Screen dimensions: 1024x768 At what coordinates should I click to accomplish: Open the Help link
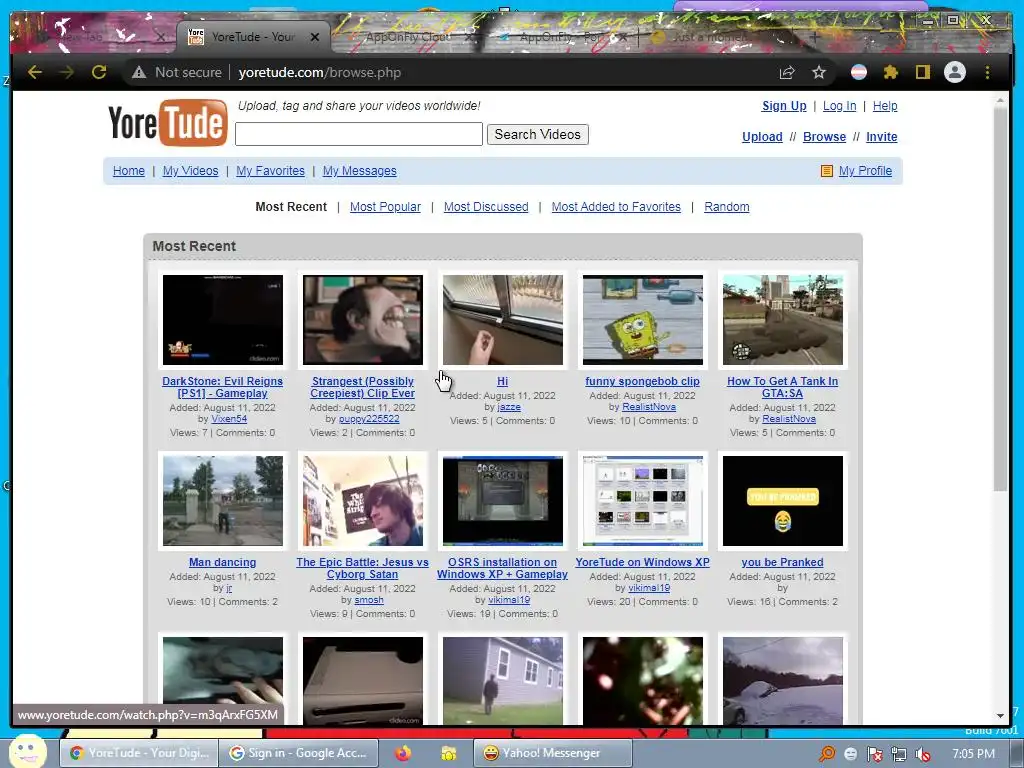click(x=885, y=106)
